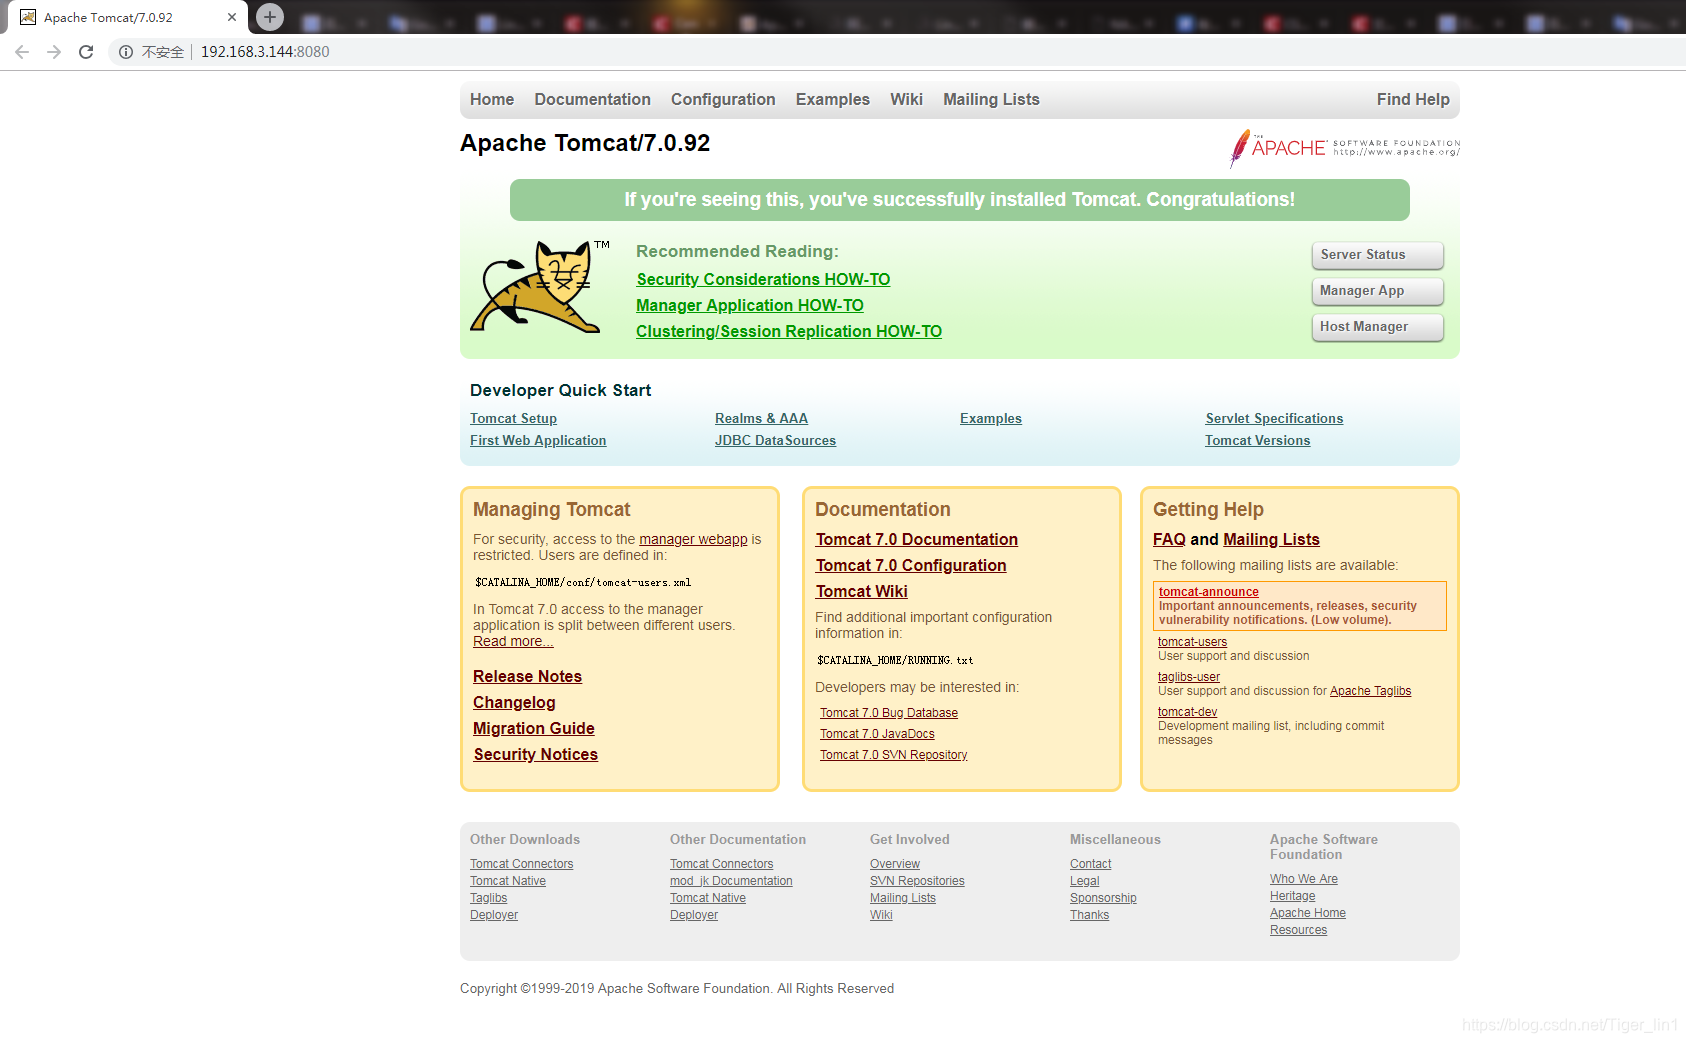This screenshot has height=1043, width=1686.
Task: Open the taglibs-user mailing list
Action: (x=1189, y=677)
